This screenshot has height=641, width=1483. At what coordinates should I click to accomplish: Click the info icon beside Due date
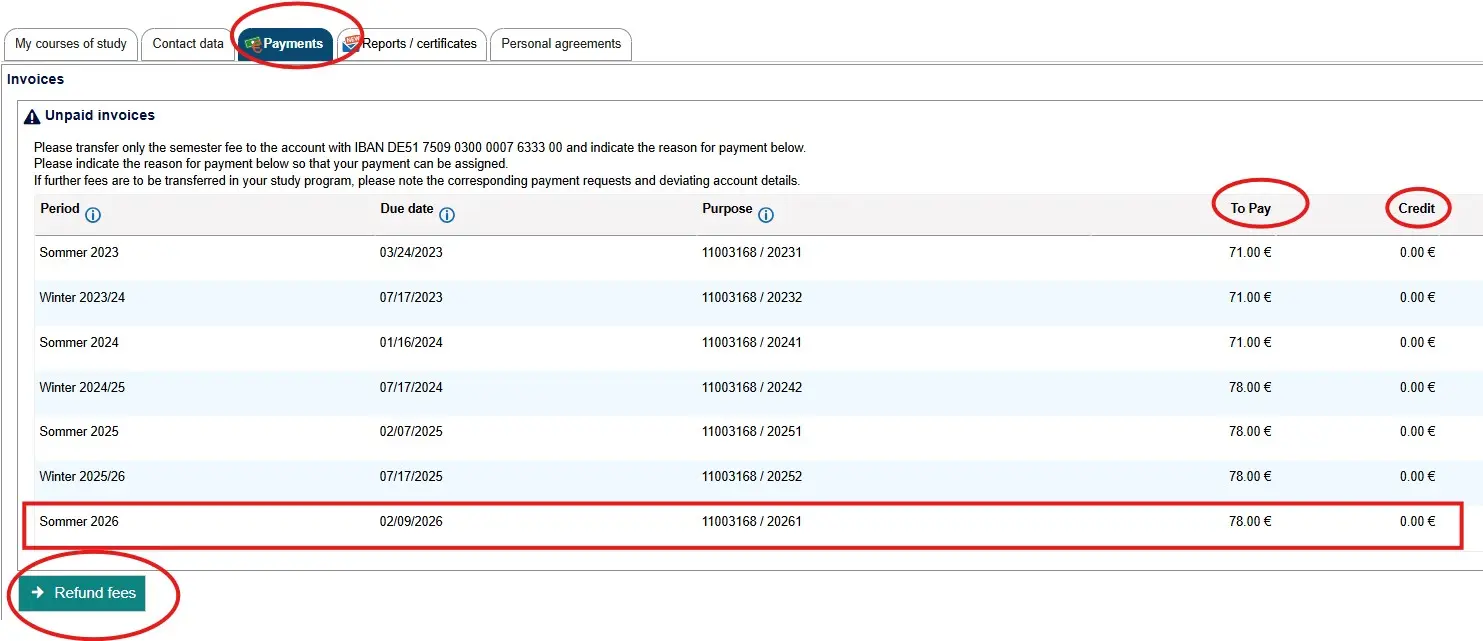[447, 215]
